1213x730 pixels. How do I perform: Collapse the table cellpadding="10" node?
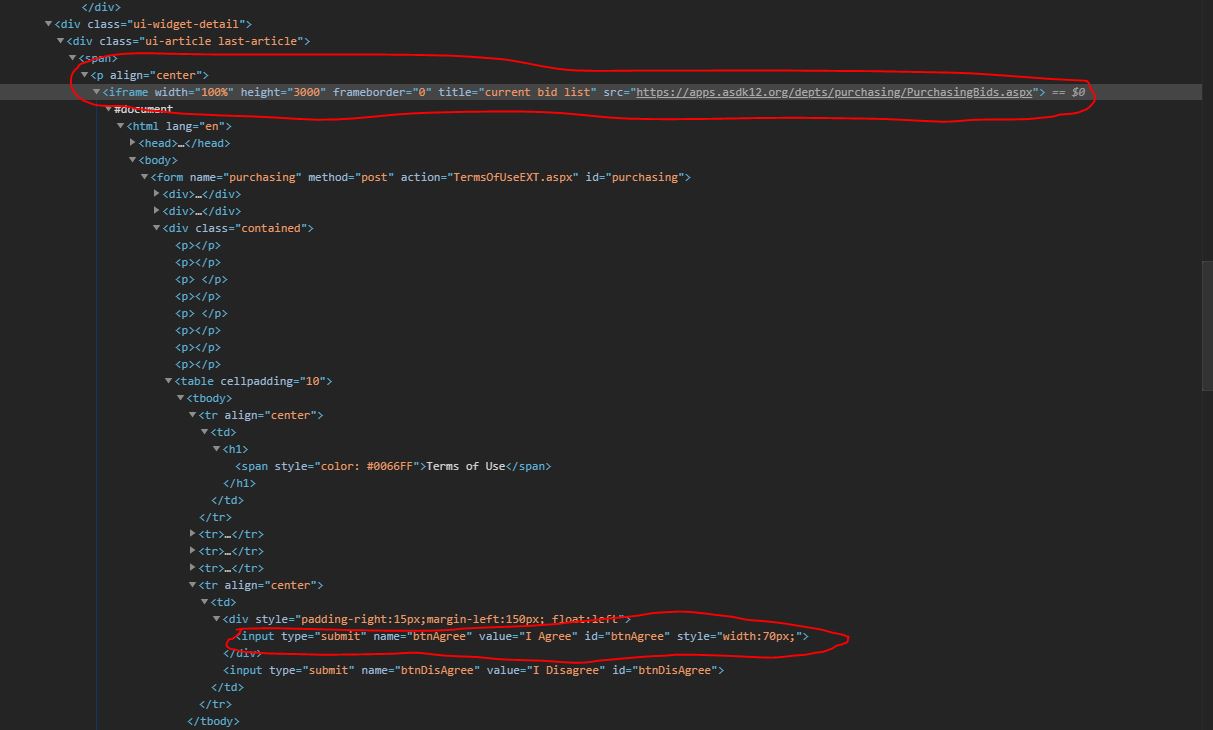coord(169,381)
